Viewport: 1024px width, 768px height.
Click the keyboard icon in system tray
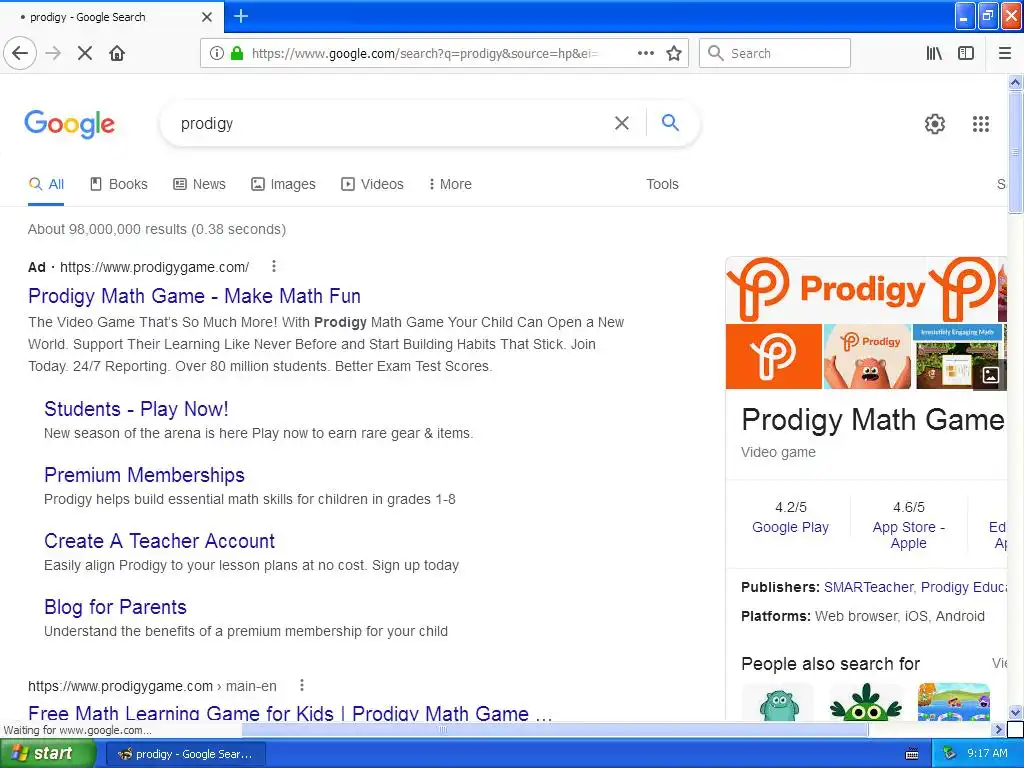tap(912, 754)
